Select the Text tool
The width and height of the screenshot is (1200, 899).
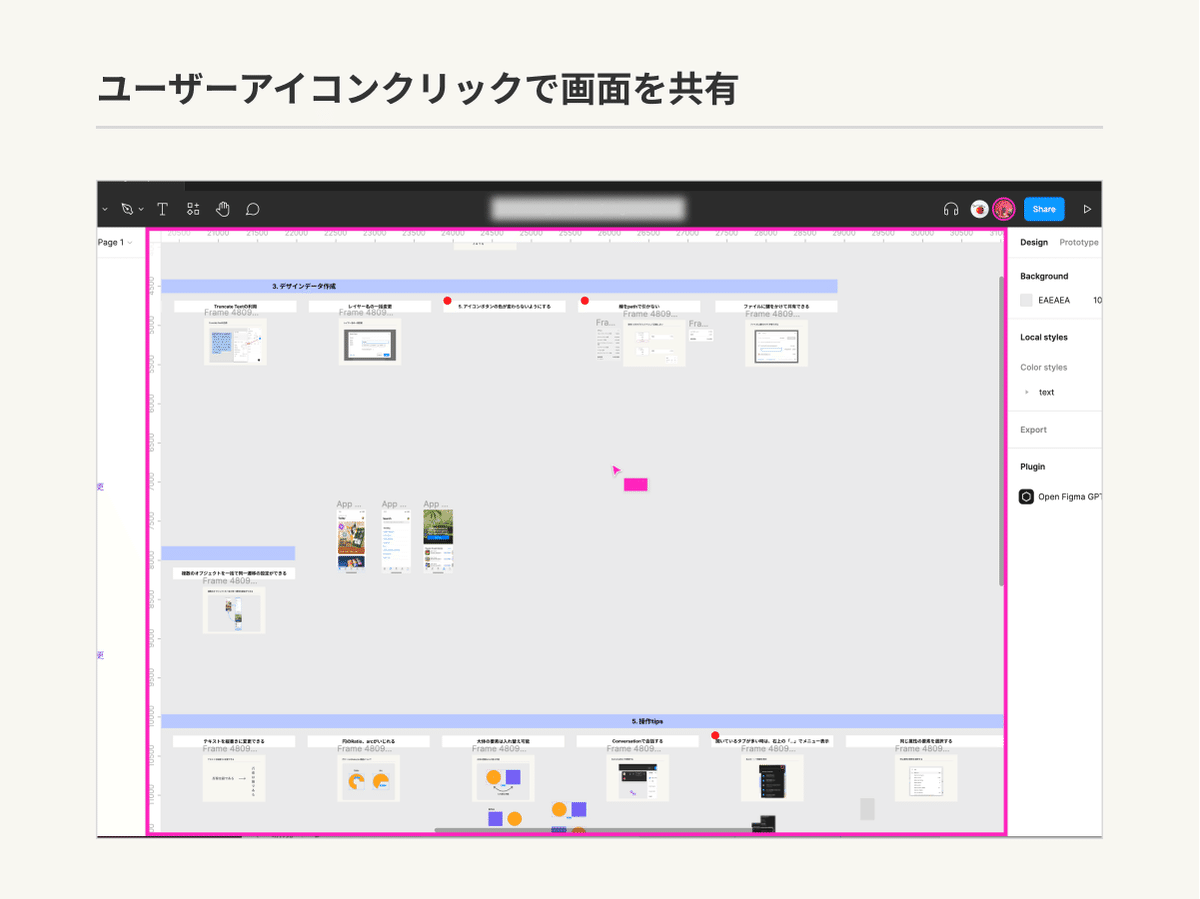click(162, 209)
